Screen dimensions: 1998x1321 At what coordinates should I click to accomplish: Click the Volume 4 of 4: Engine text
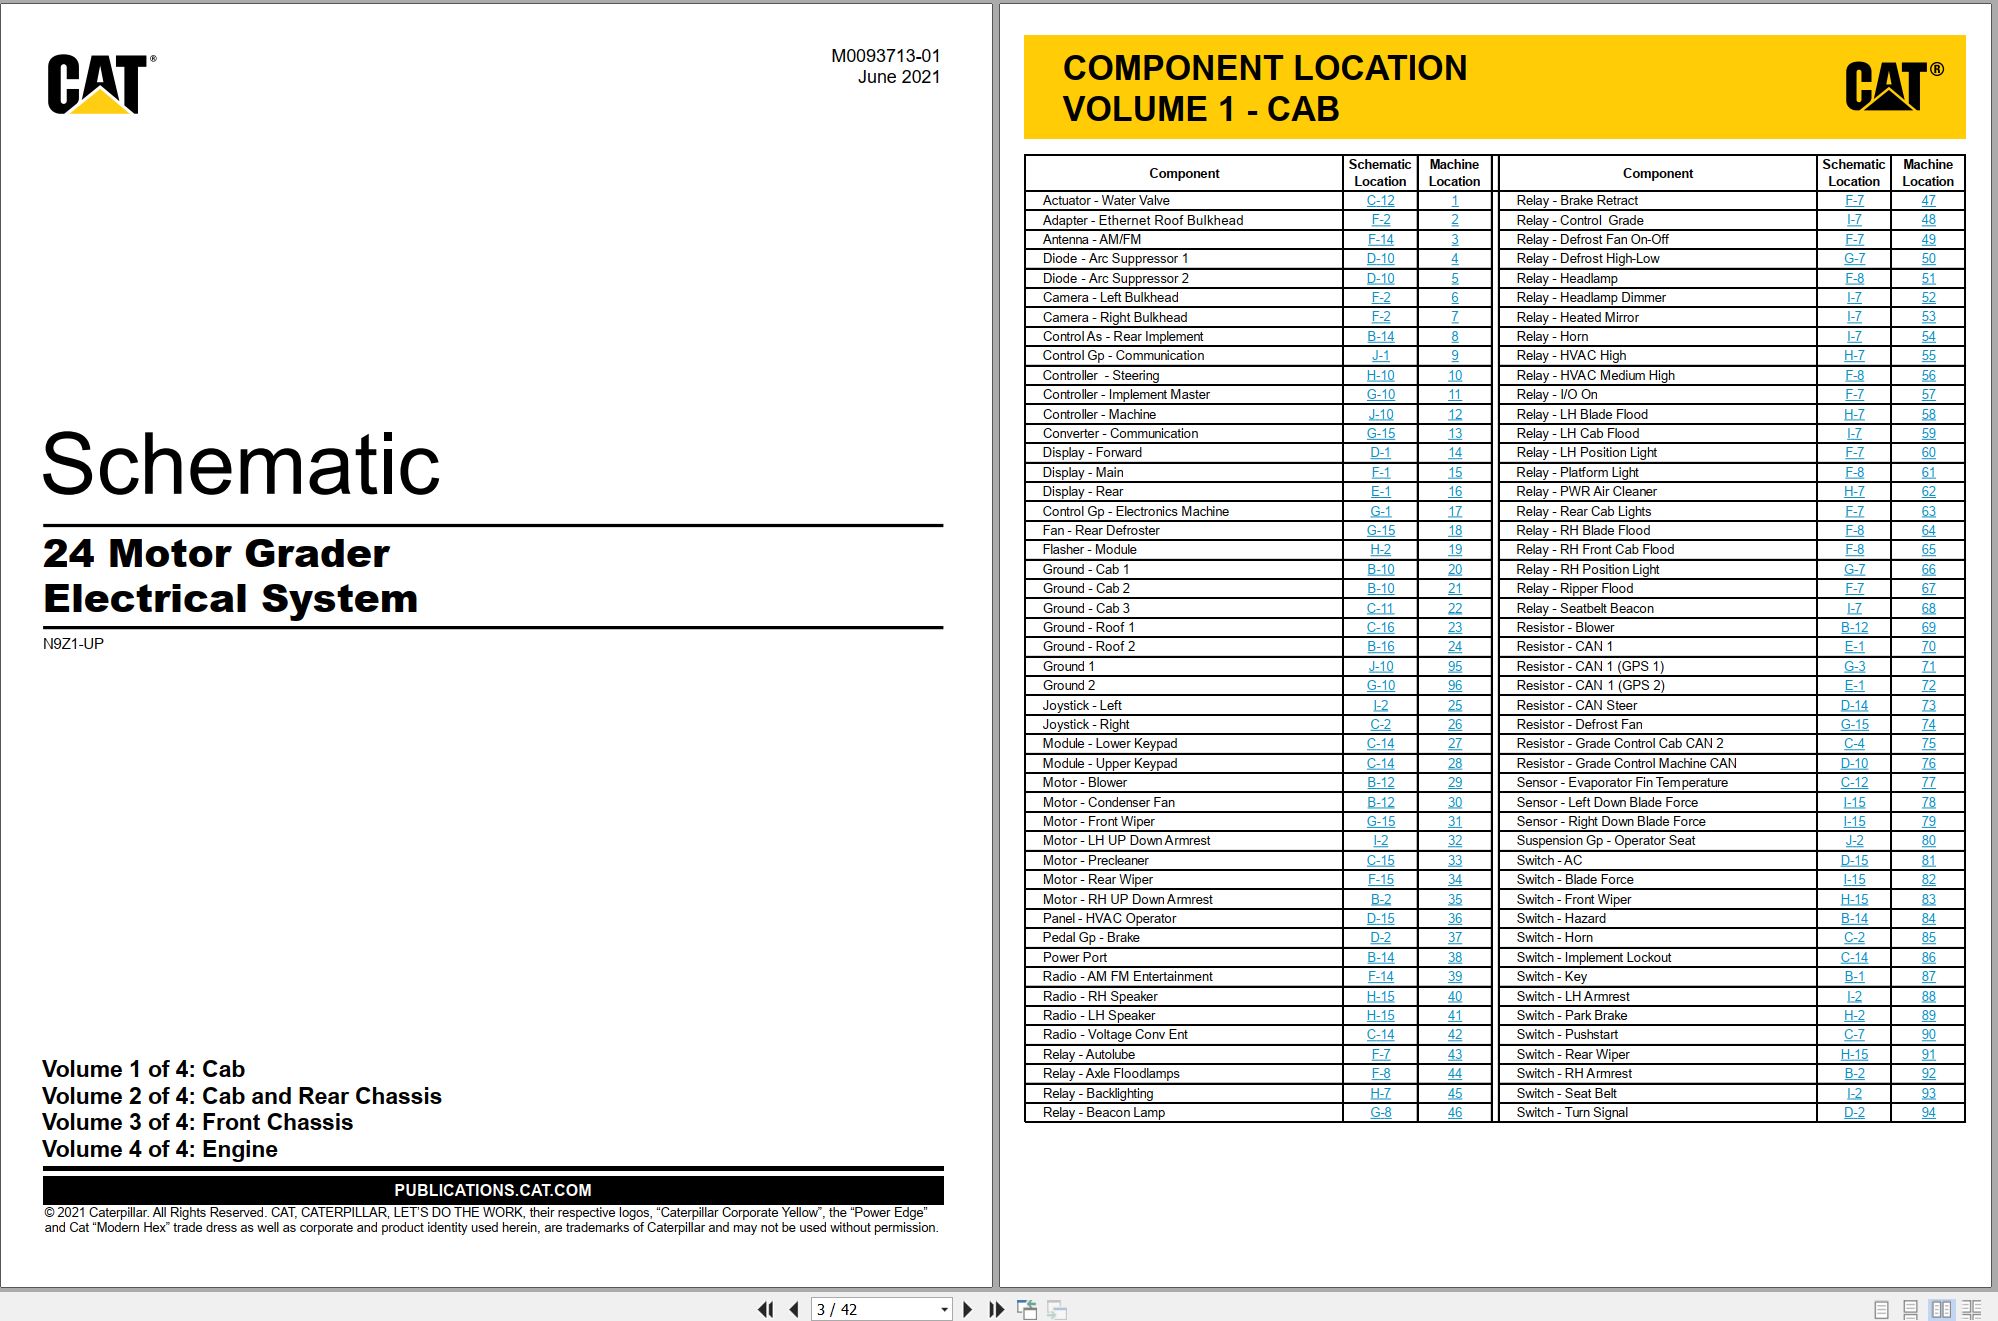tap(160, 1149)
